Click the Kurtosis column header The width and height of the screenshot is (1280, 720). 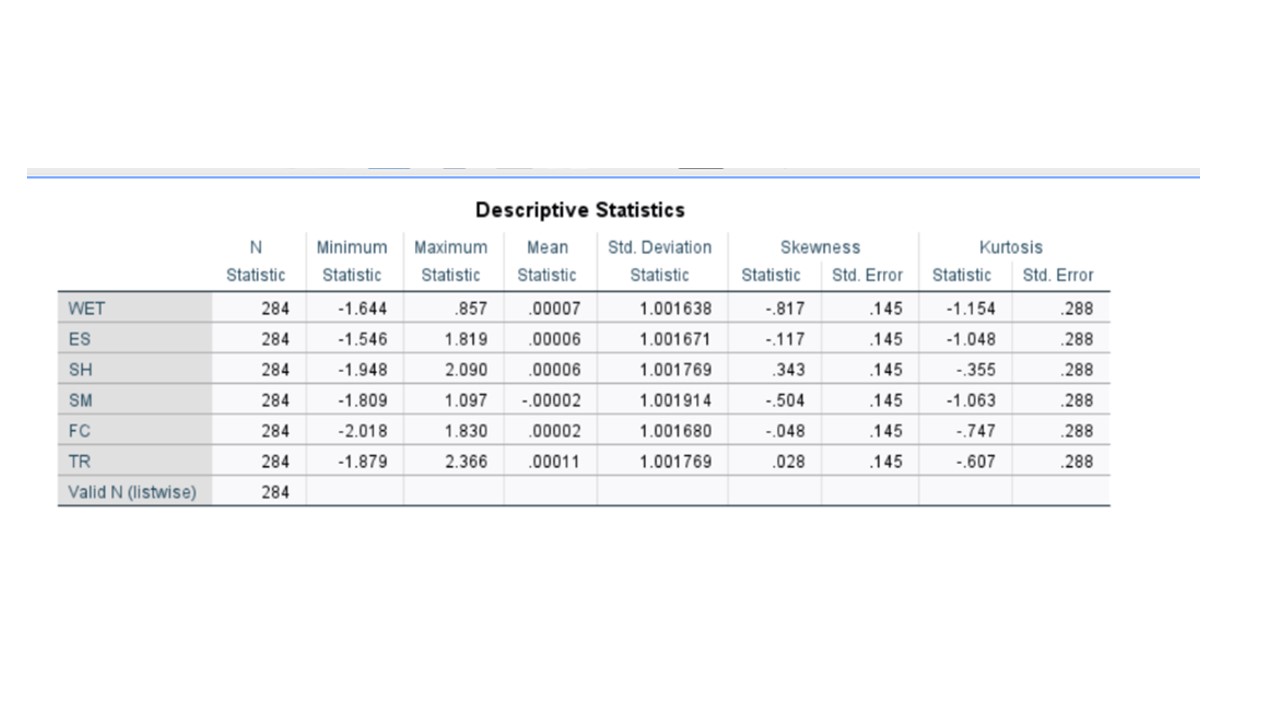pos(1011,247)
